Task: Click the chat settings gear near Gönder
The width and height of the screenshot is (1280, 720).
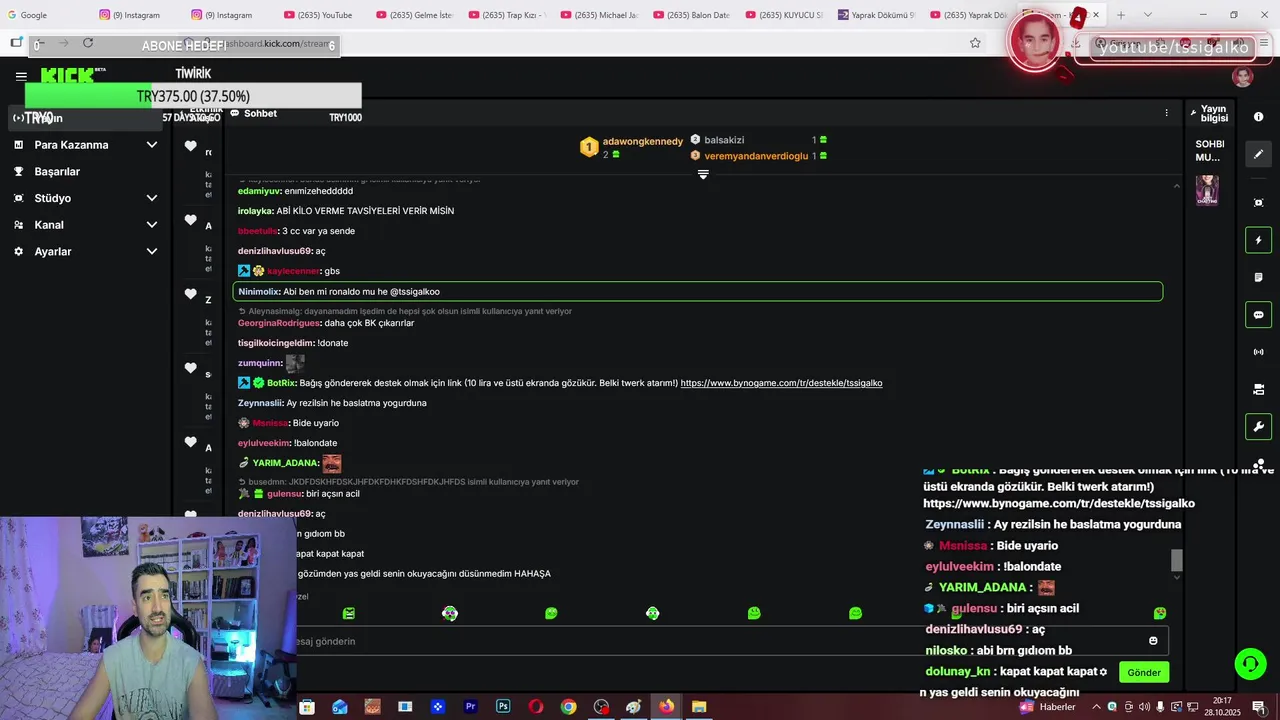Action: pyautogui.click(x=1103, y=672)
